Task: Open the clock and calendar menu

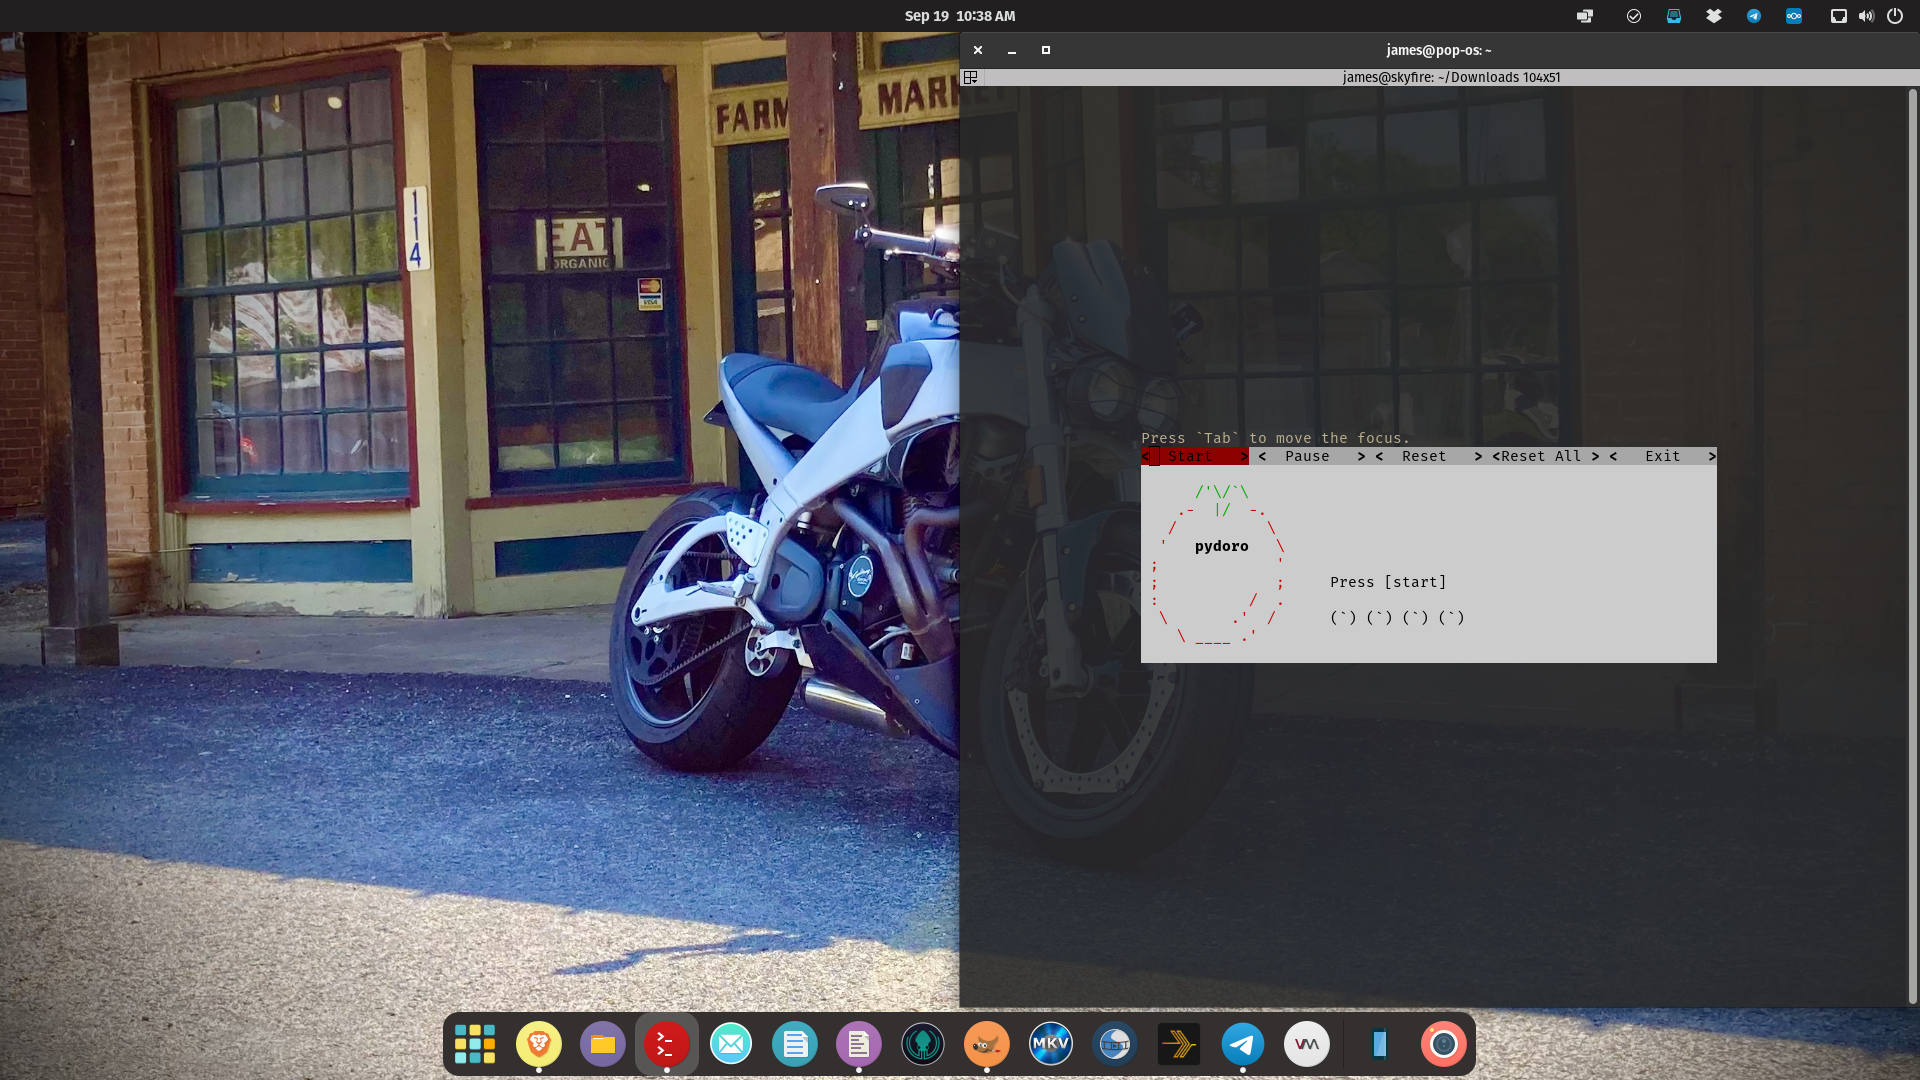Action: tap(959, 16)
